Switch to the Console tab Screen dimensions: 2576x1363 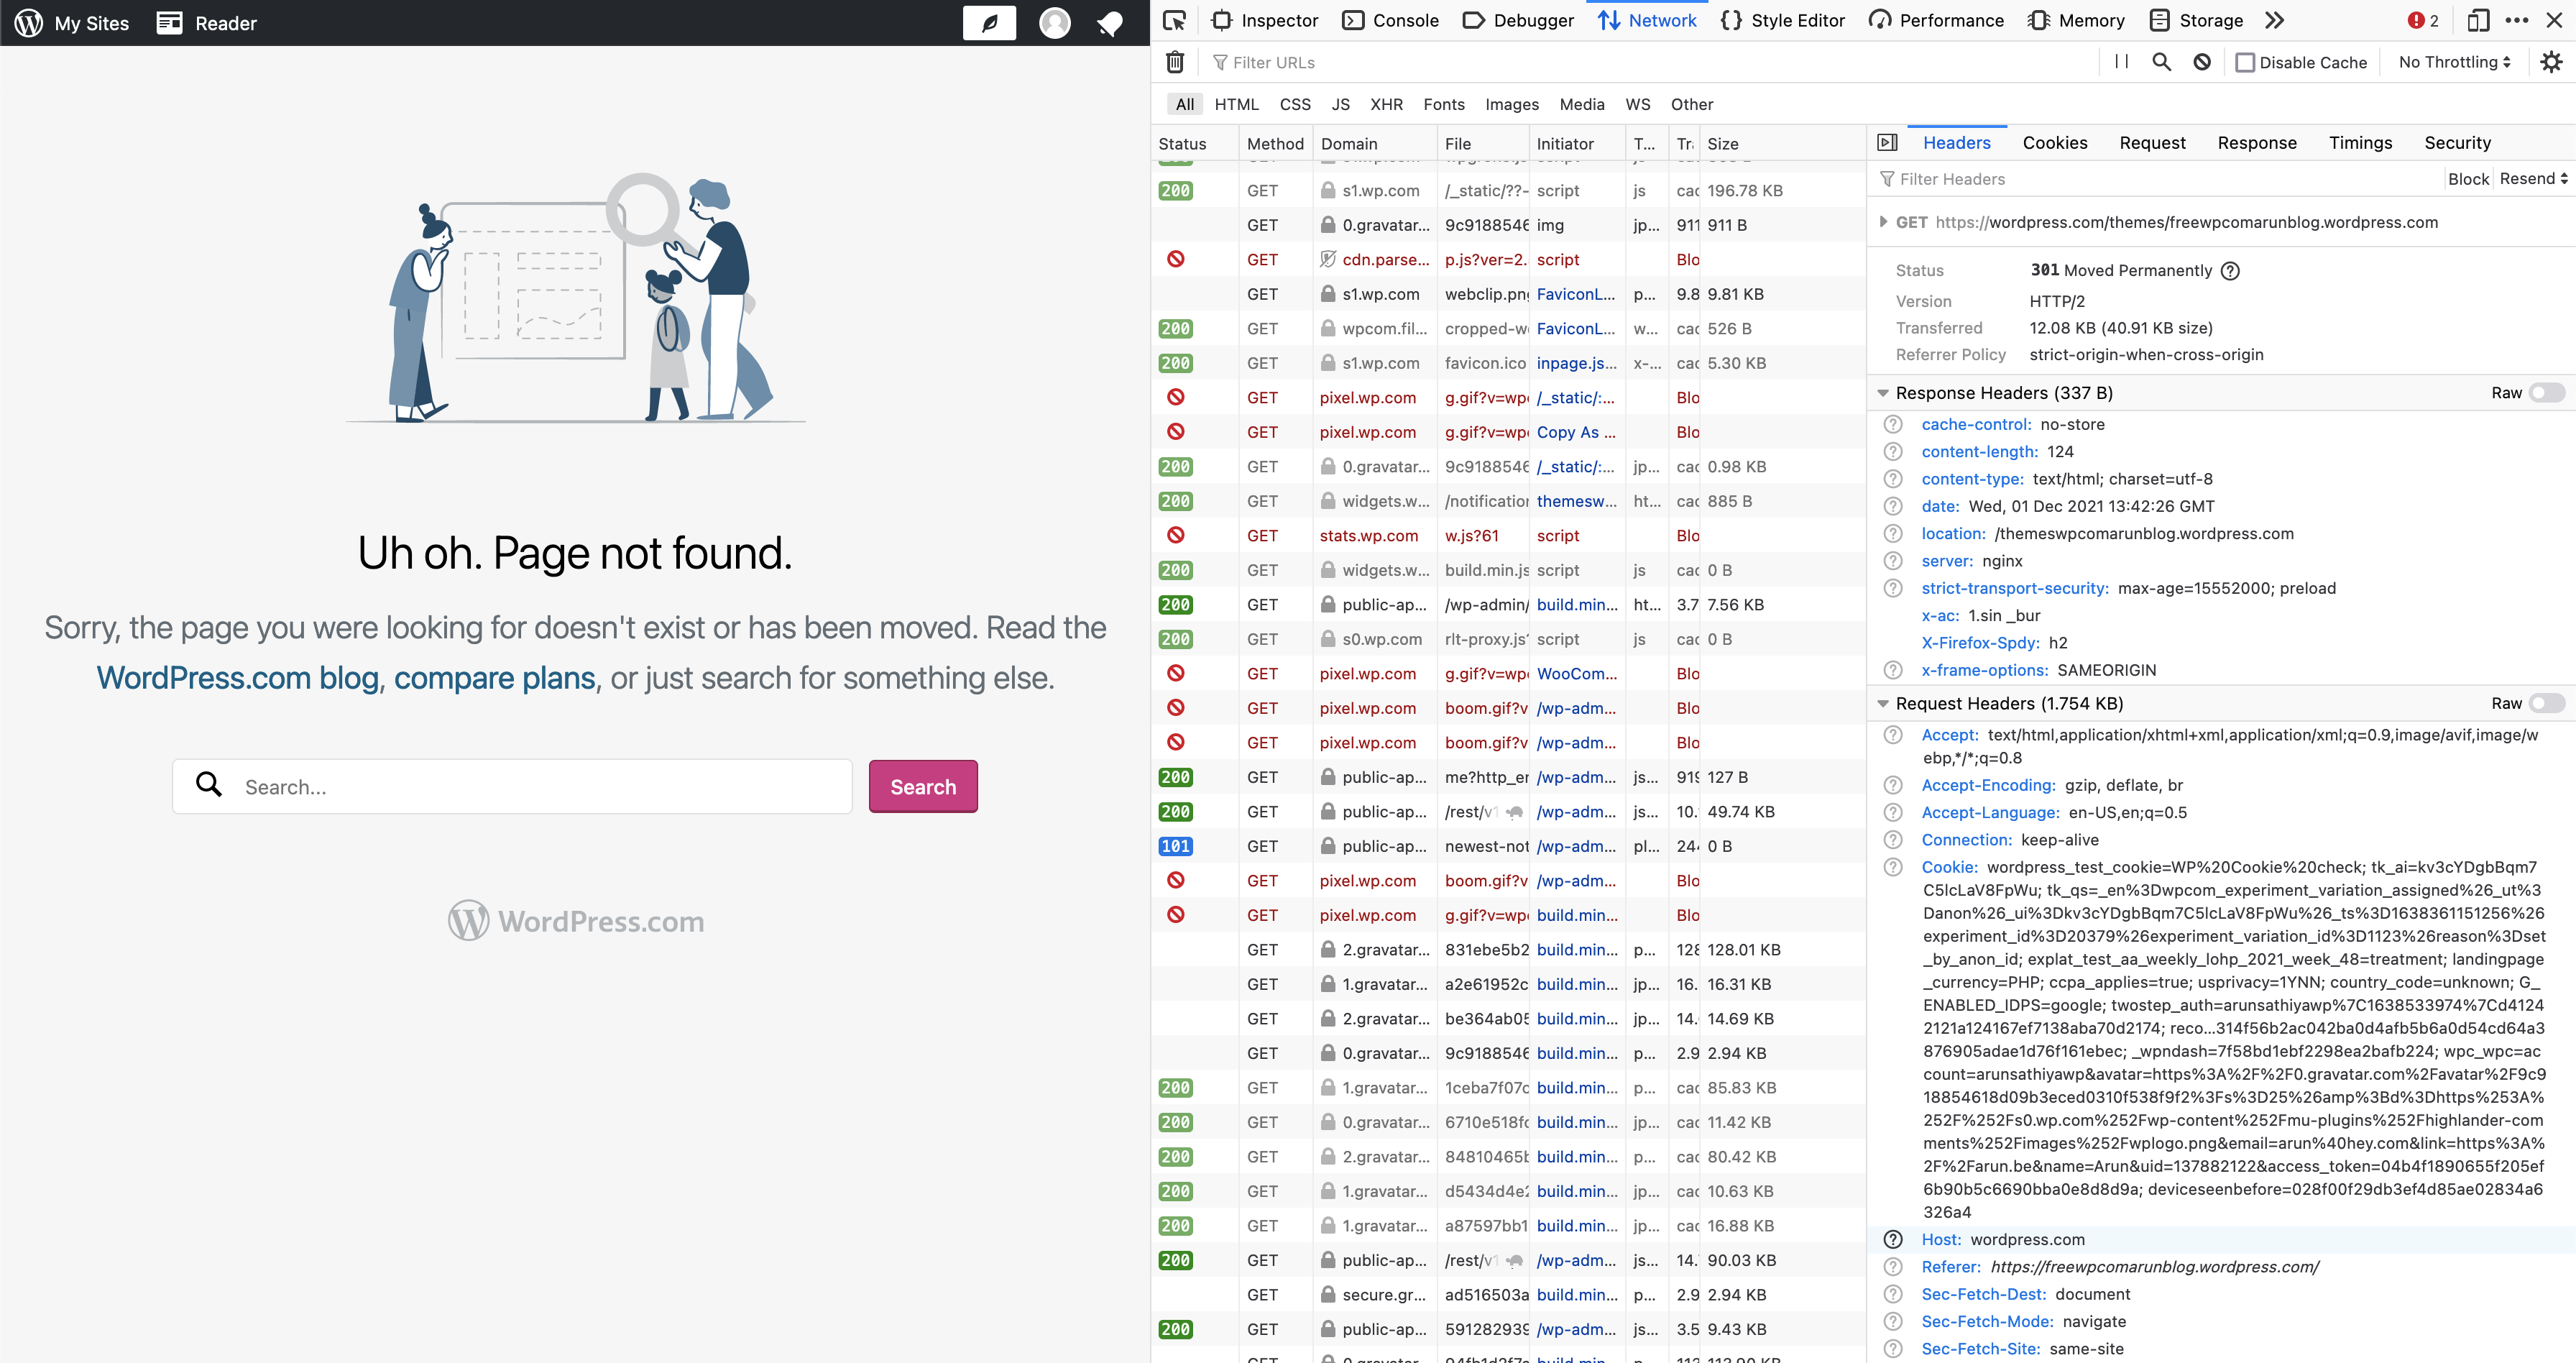(1390, 20)
